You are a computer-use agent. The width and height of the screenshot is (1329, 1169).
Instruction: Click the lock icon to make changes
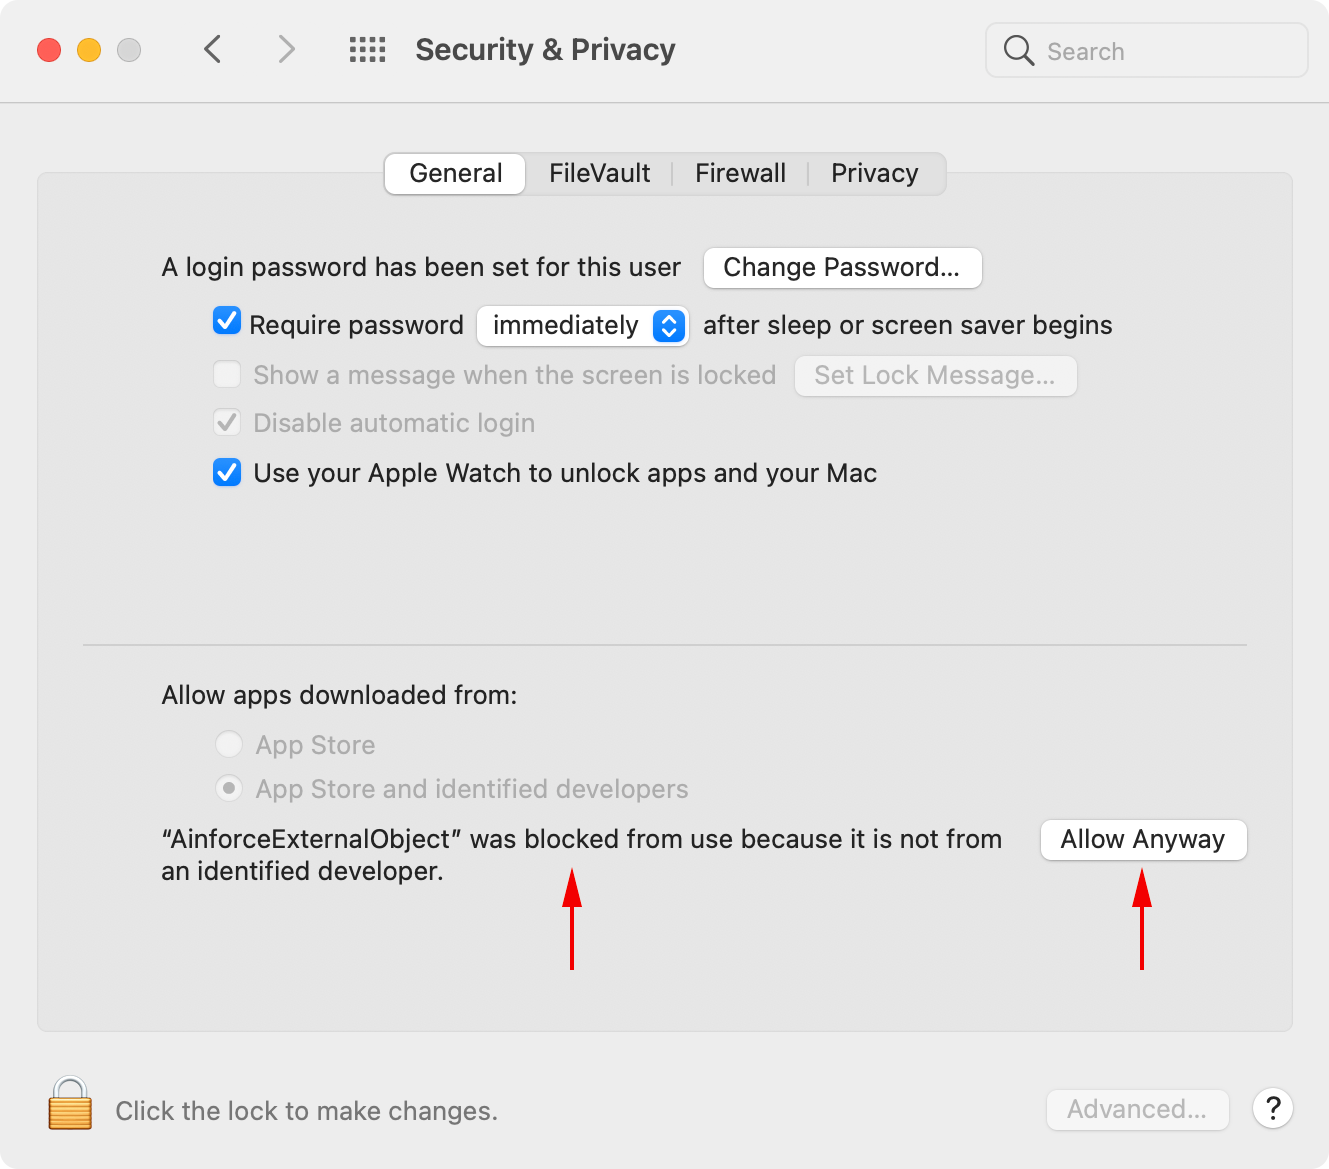pos(70,1105)
